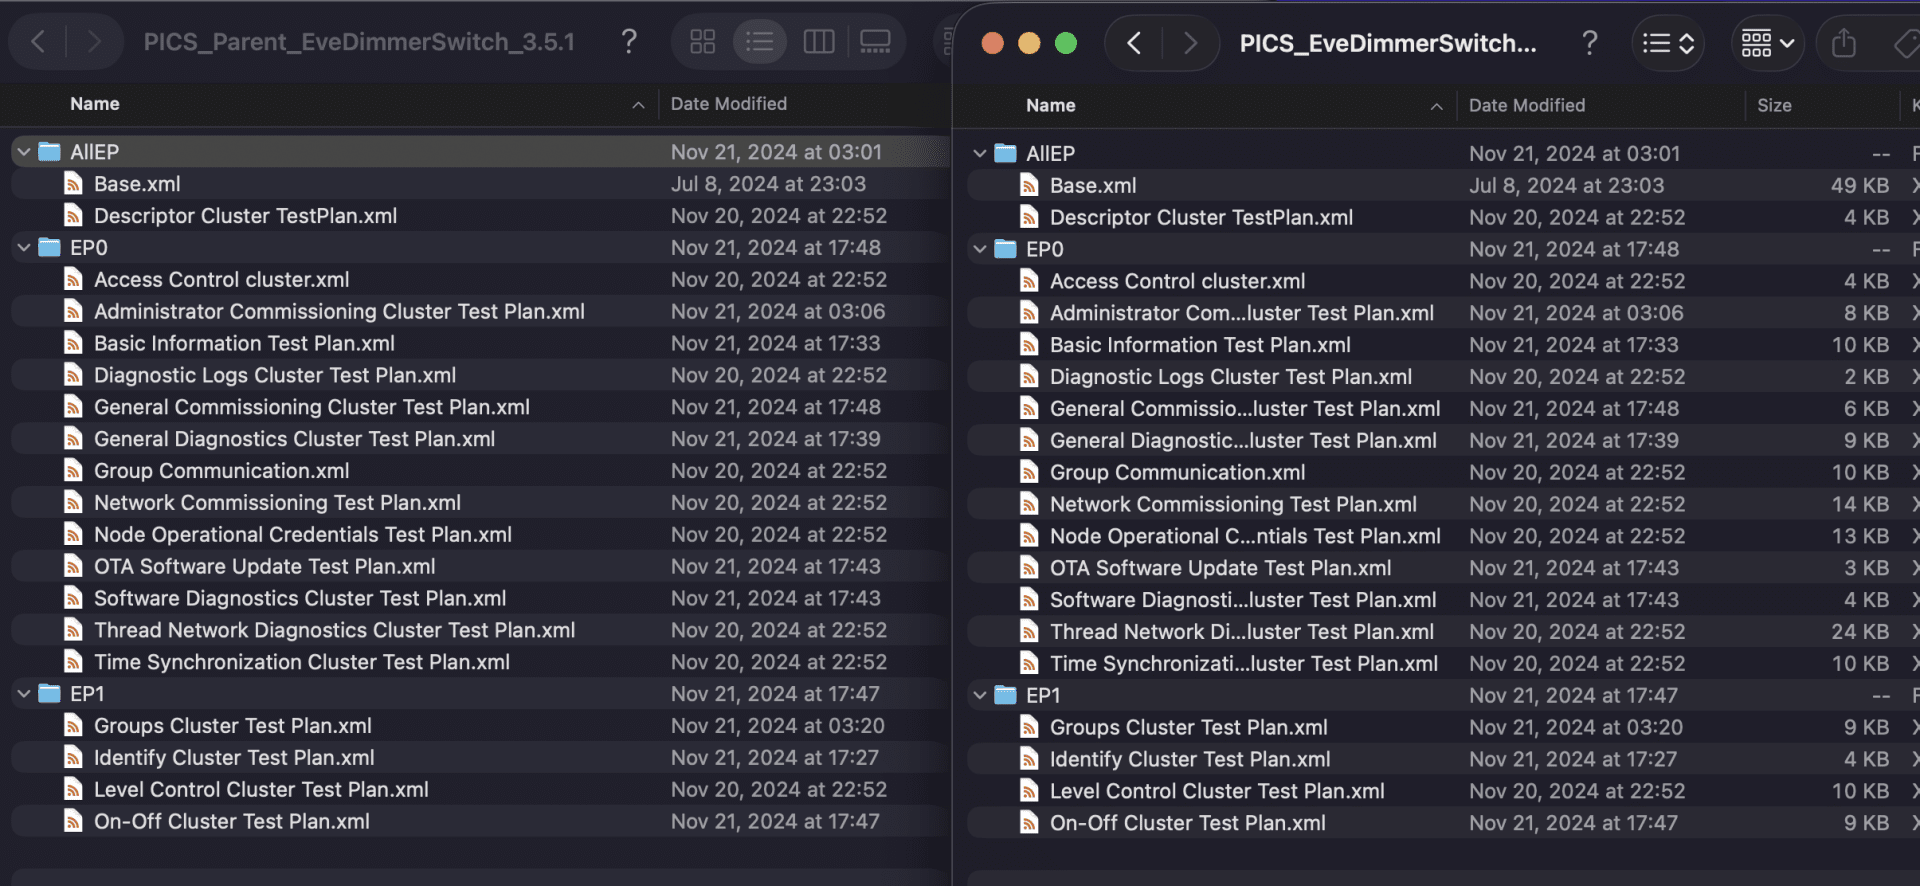The image size is (1920, 886).
Task: Click the EP0 folder icon in left window
Action: click(x=50, y=248)
